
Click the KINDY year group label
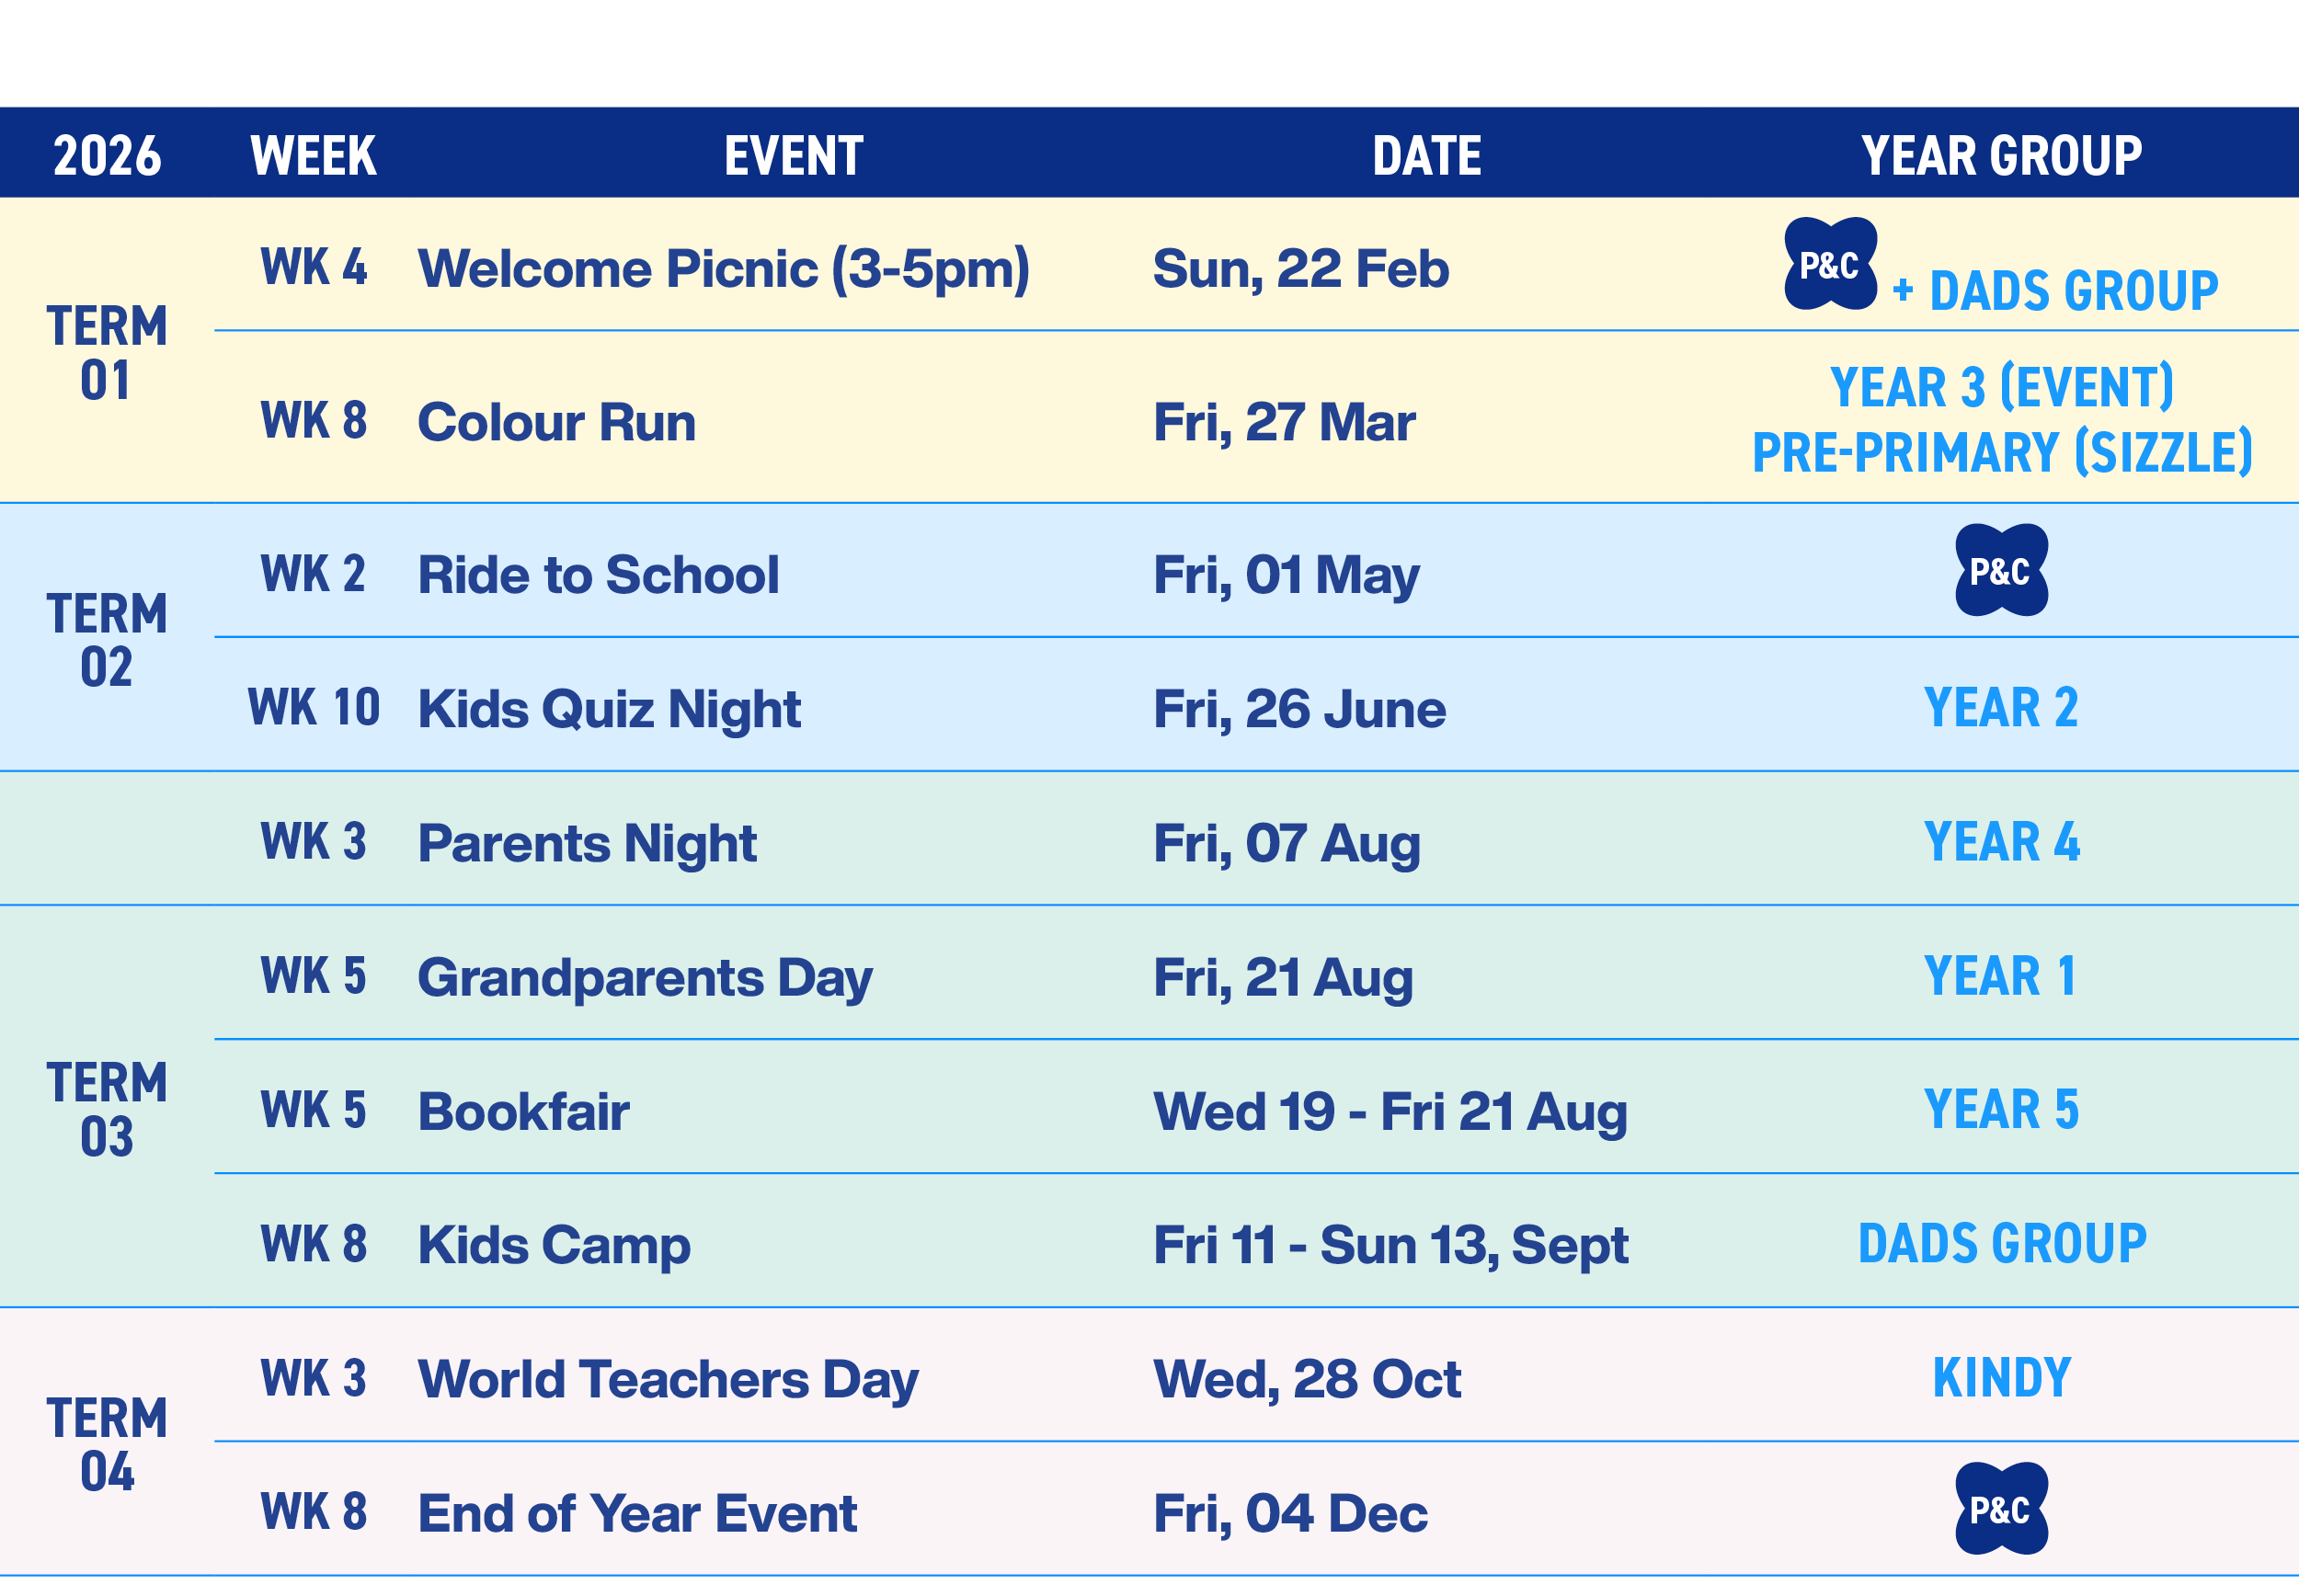2001,1378
